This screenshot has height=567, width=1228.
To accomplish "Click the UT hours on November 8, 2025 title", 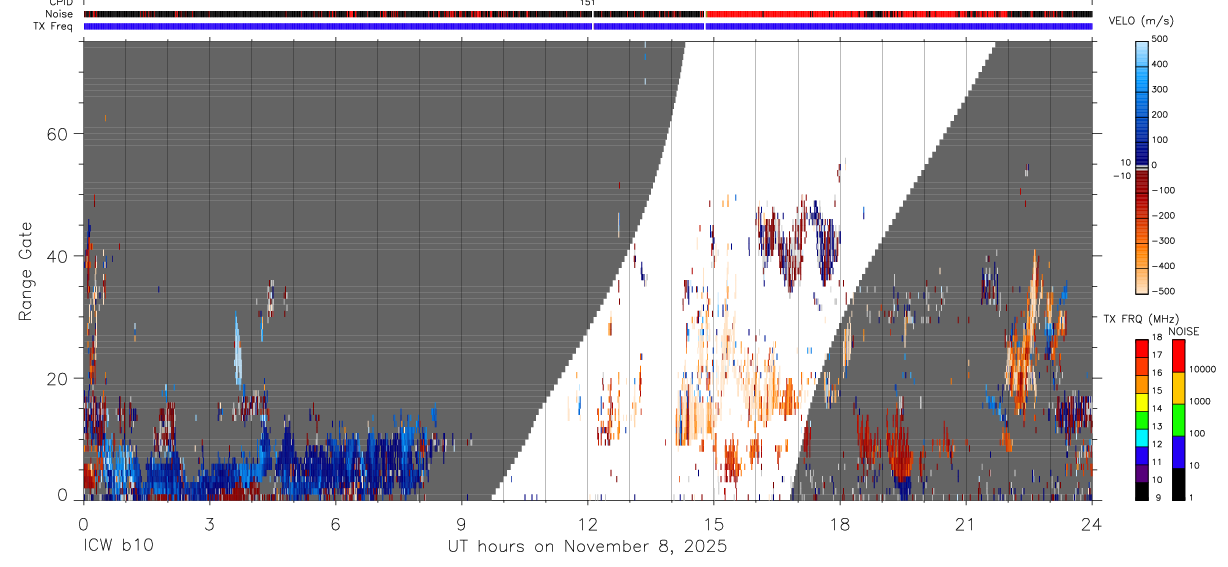I will pos(587,547).
